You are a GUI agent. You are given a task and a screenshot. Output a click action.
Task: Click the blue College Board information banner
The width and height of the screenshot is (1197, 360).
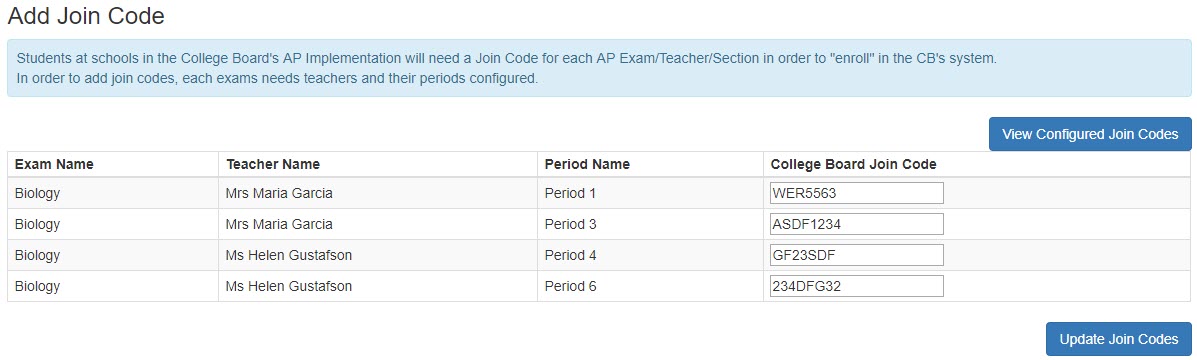[x=599, y=69]
